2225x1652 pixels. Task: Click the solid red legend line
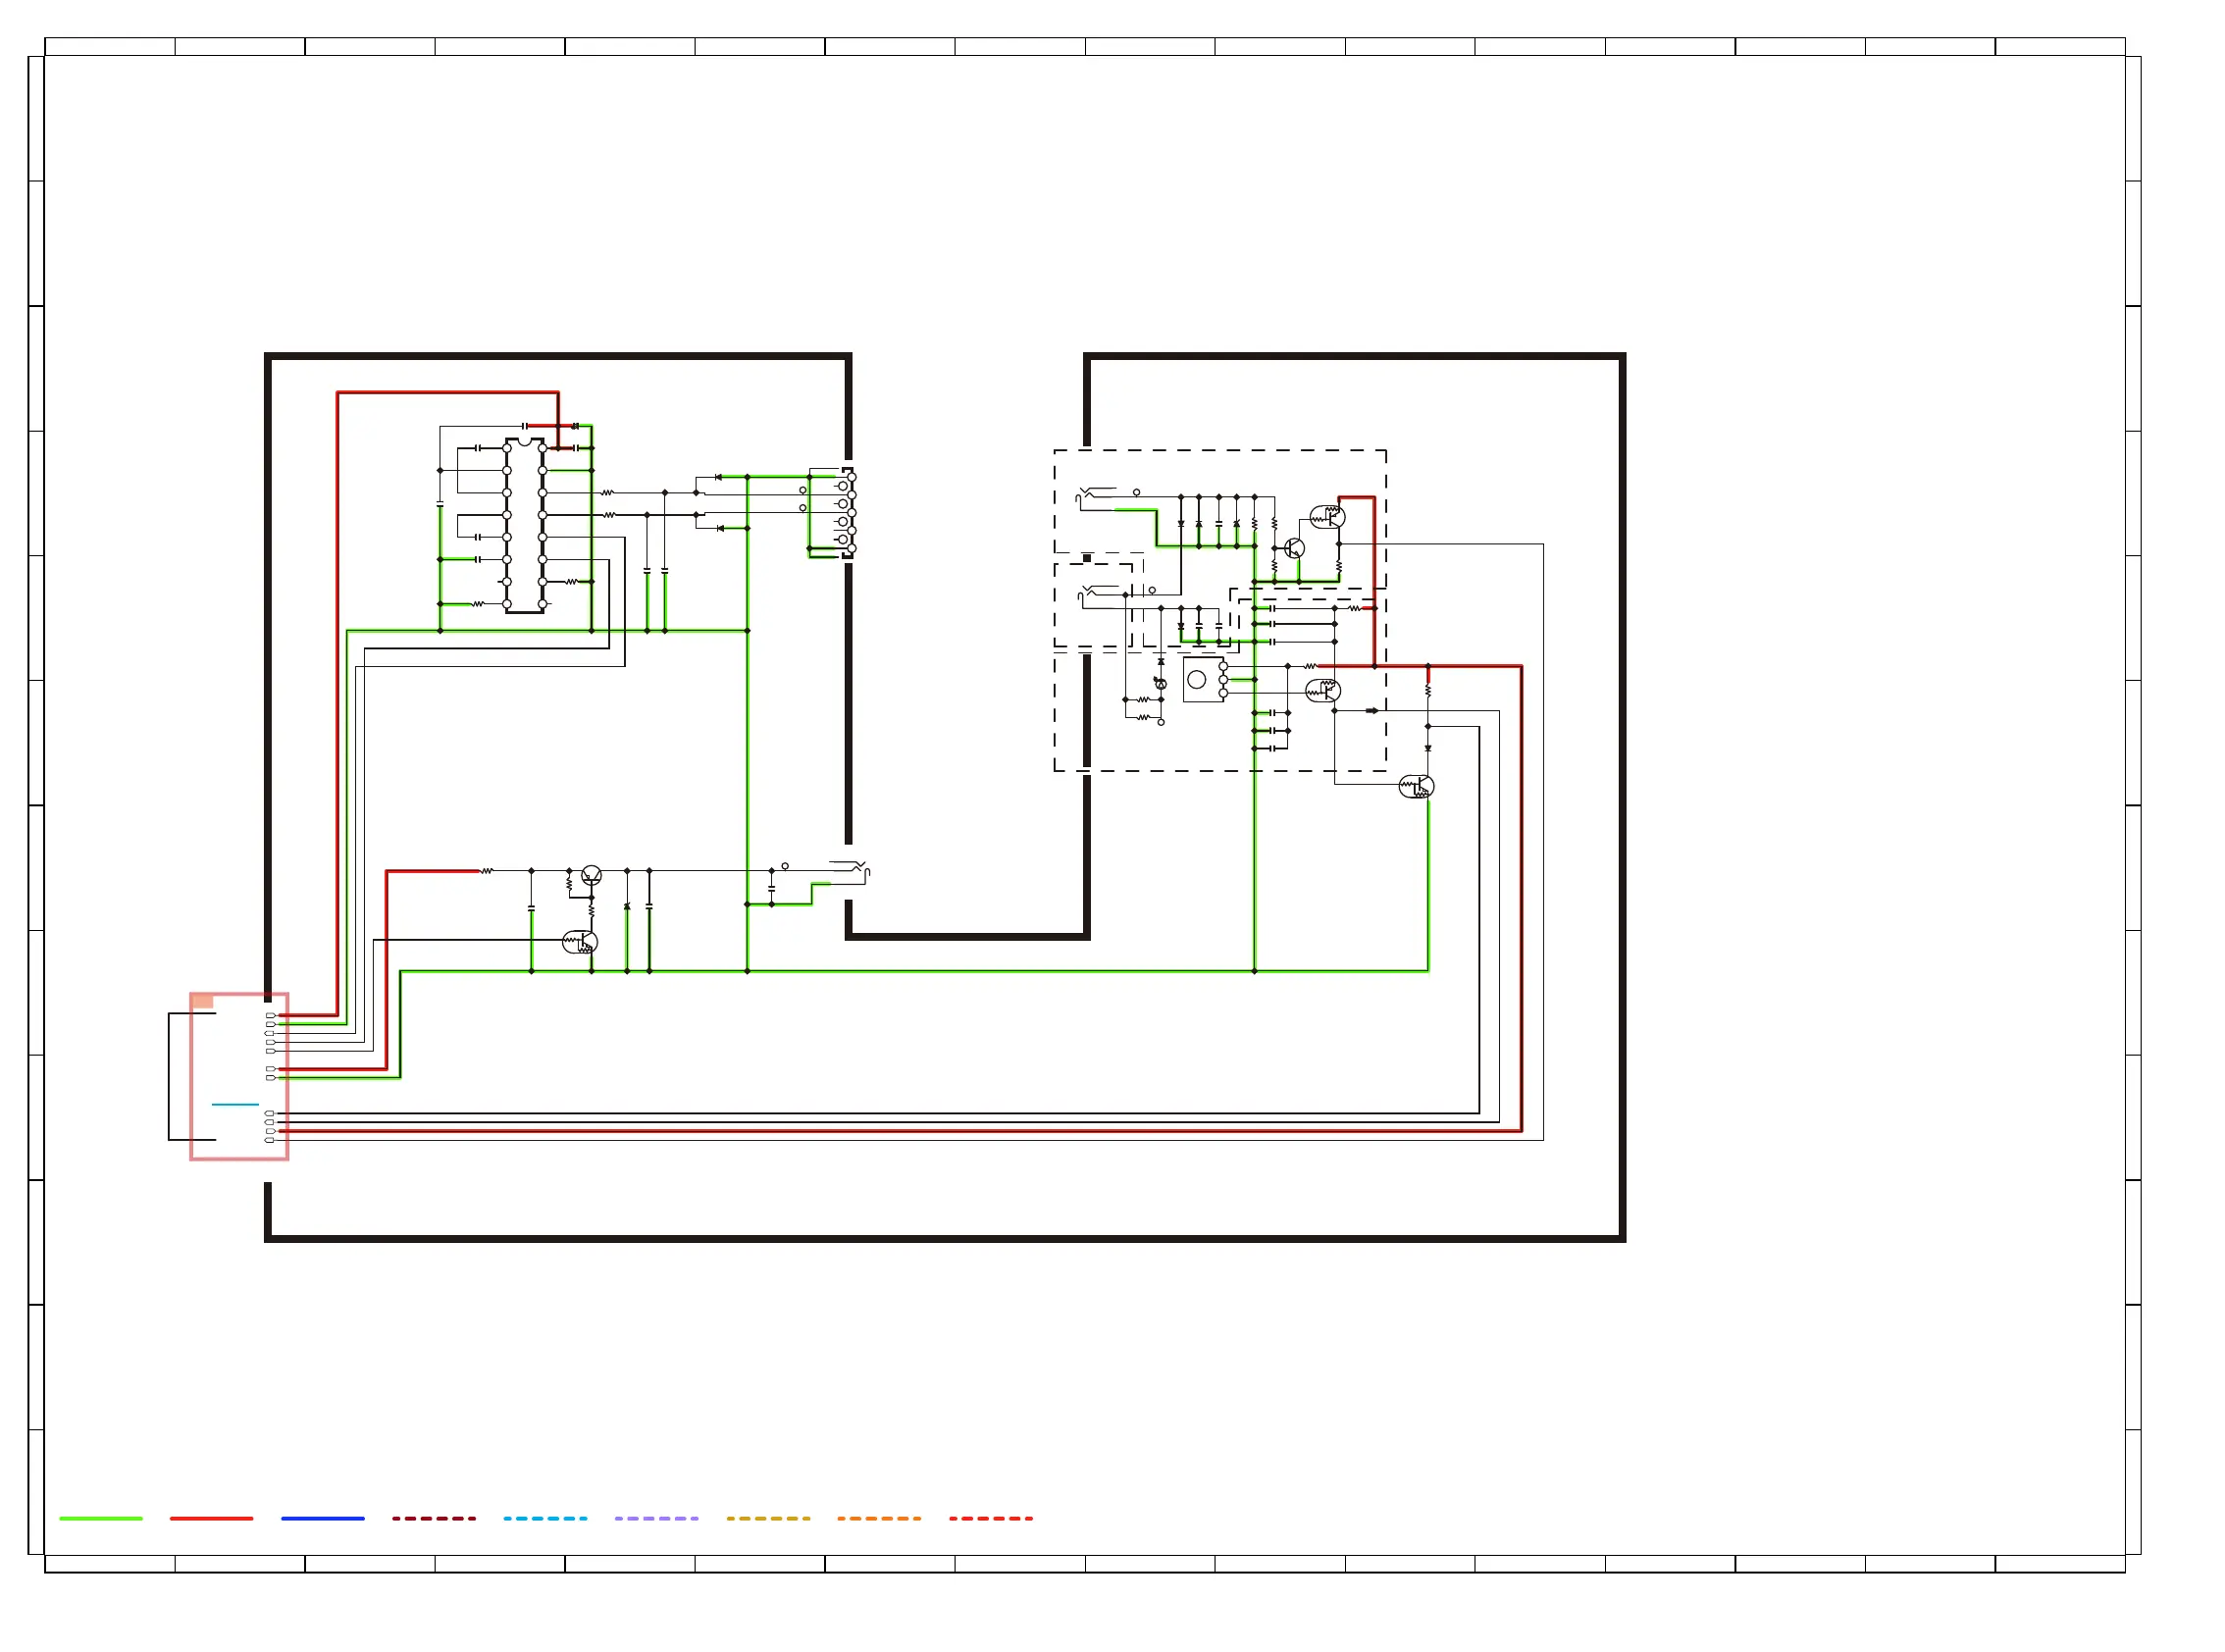[211, 1518]
